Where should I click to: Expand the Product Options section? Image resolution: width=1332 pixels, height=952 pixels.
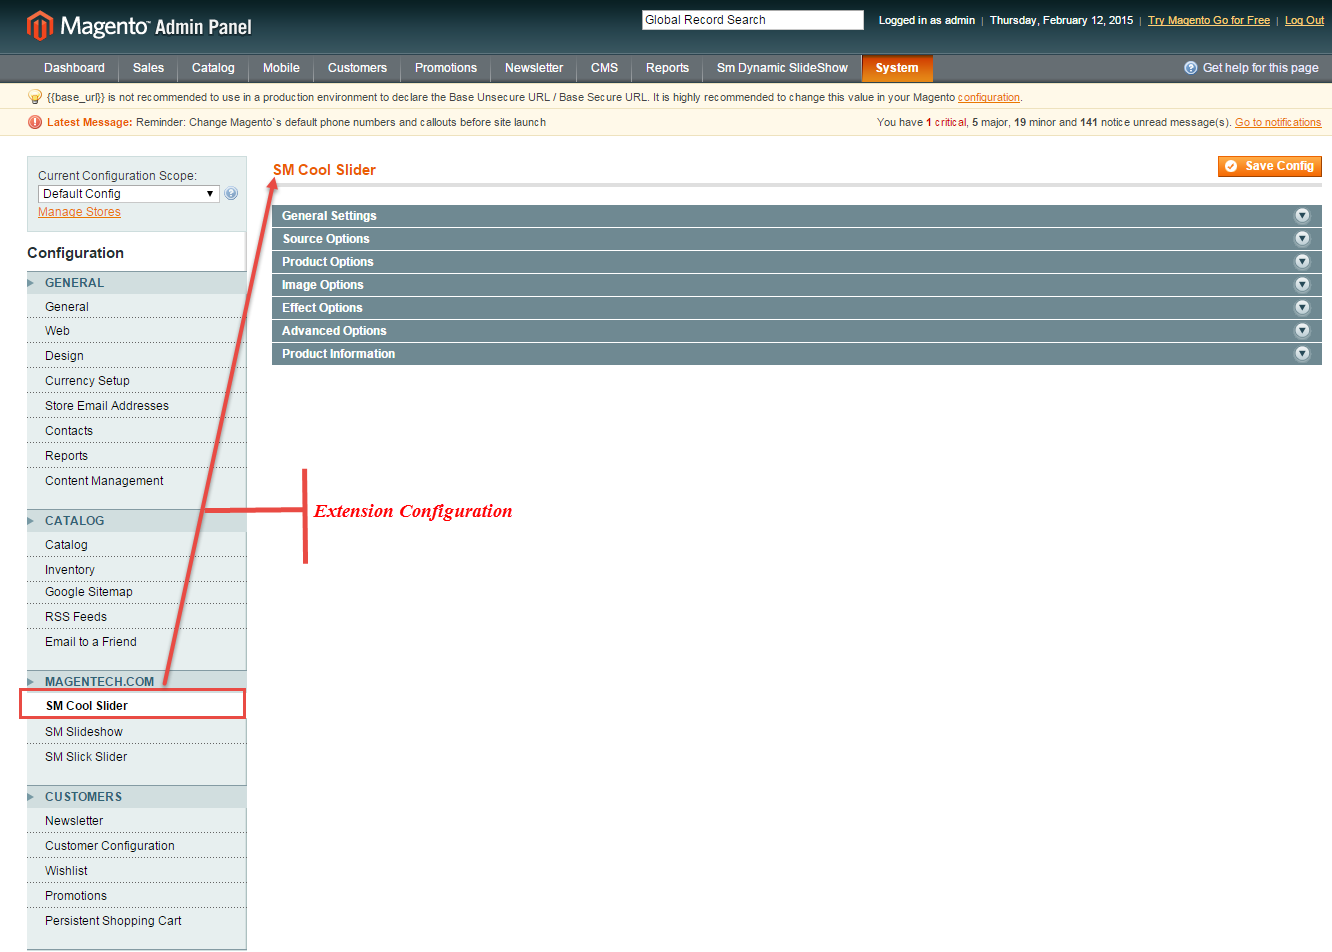click(x=797, y=262)
